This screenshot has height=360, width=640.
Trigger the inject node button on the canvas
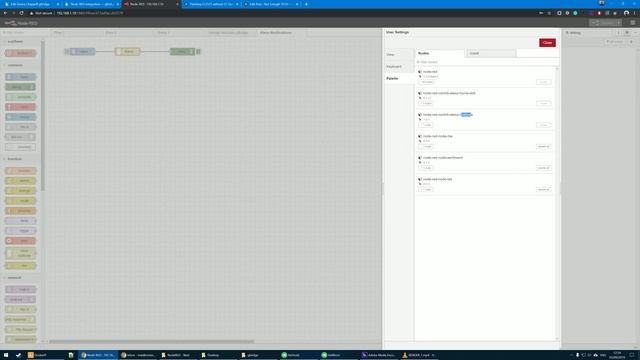67,51
